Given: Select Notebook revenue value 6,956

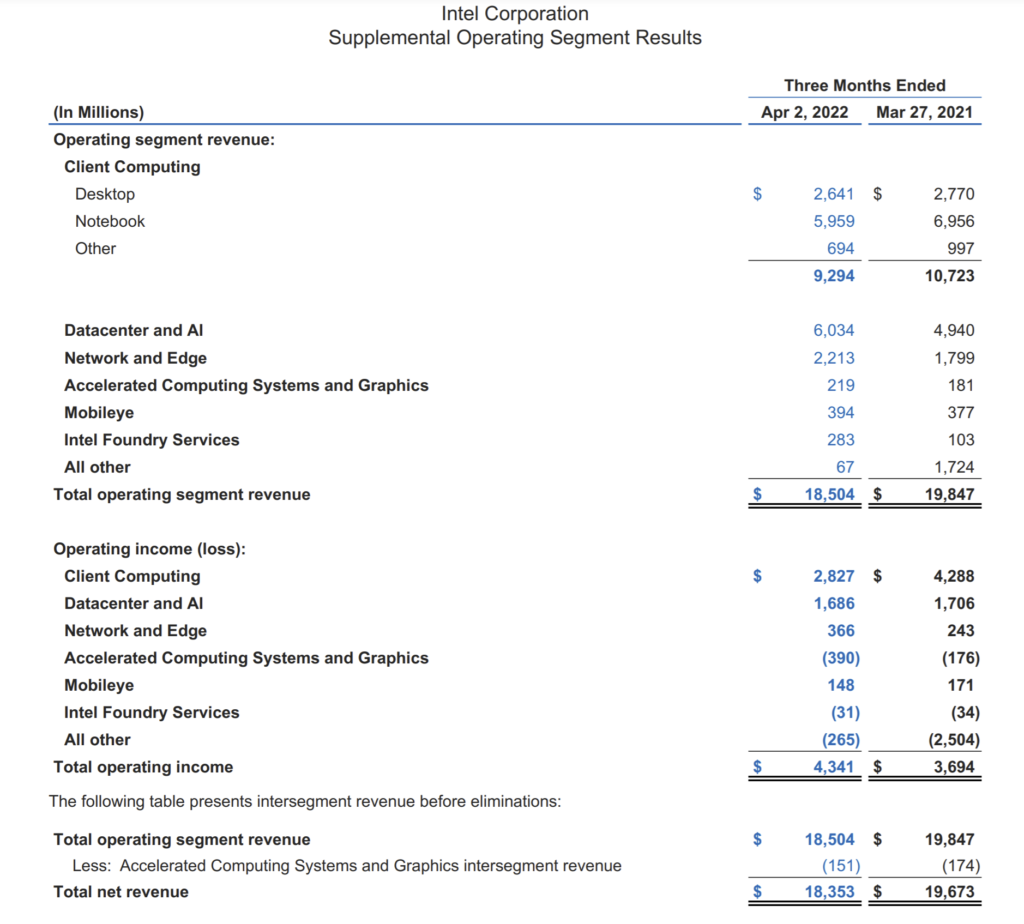Looking at the screenshot, I should point(953,221).
